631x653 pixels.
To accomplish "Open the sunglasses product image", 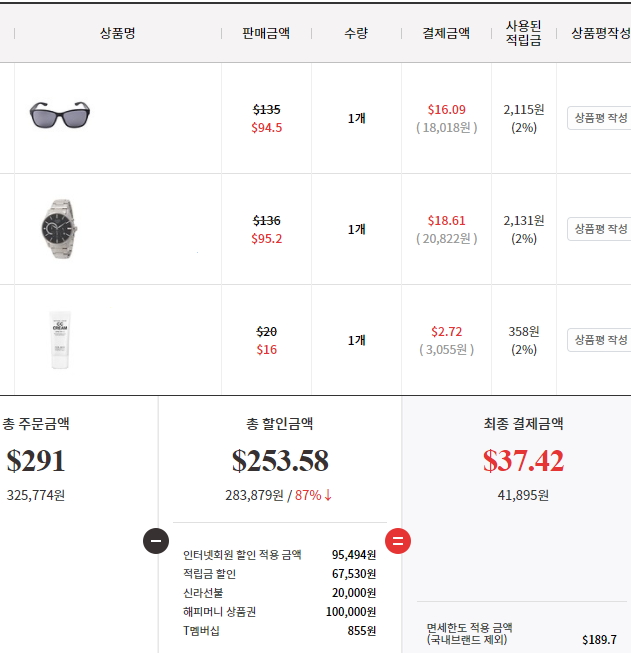I will (60, 116).
